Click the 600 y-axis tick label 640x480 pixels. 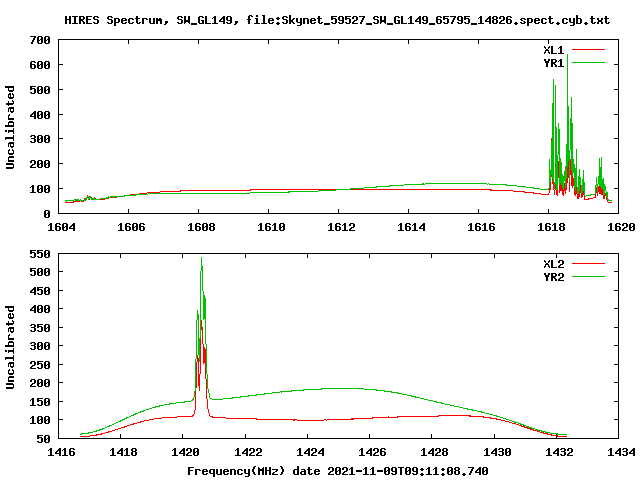40,65
